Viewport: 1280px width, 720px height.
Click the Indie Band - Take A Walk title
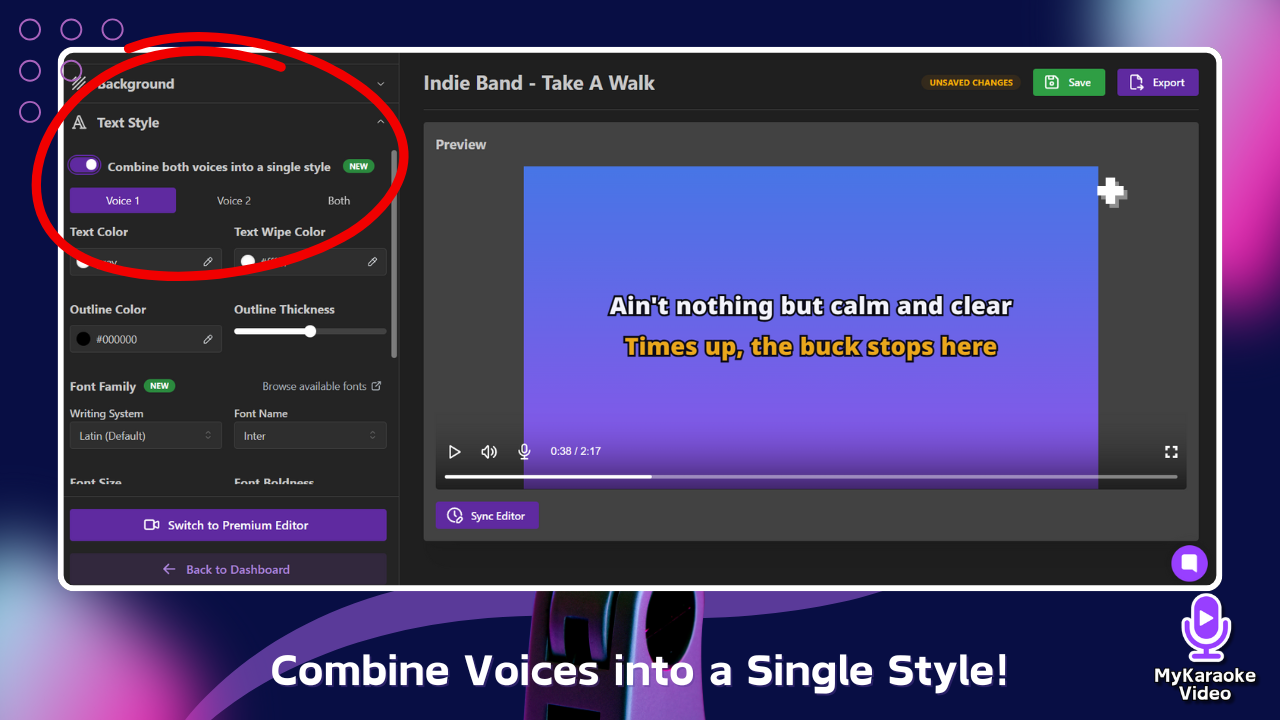539,83
